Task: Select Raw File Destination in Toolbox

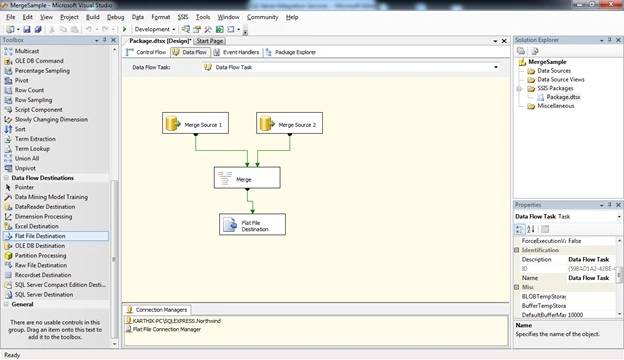Action: 41,265
